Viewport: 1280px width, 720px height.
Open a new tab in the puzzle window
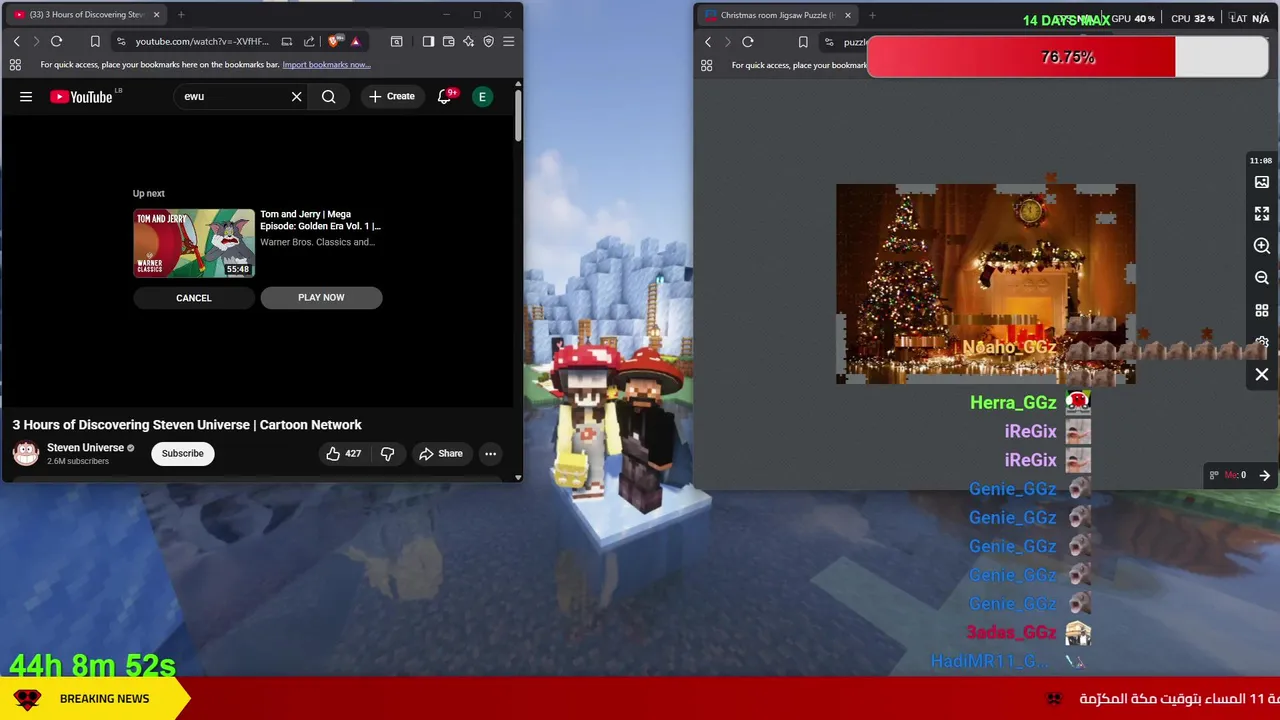click(x=872, y=15)
